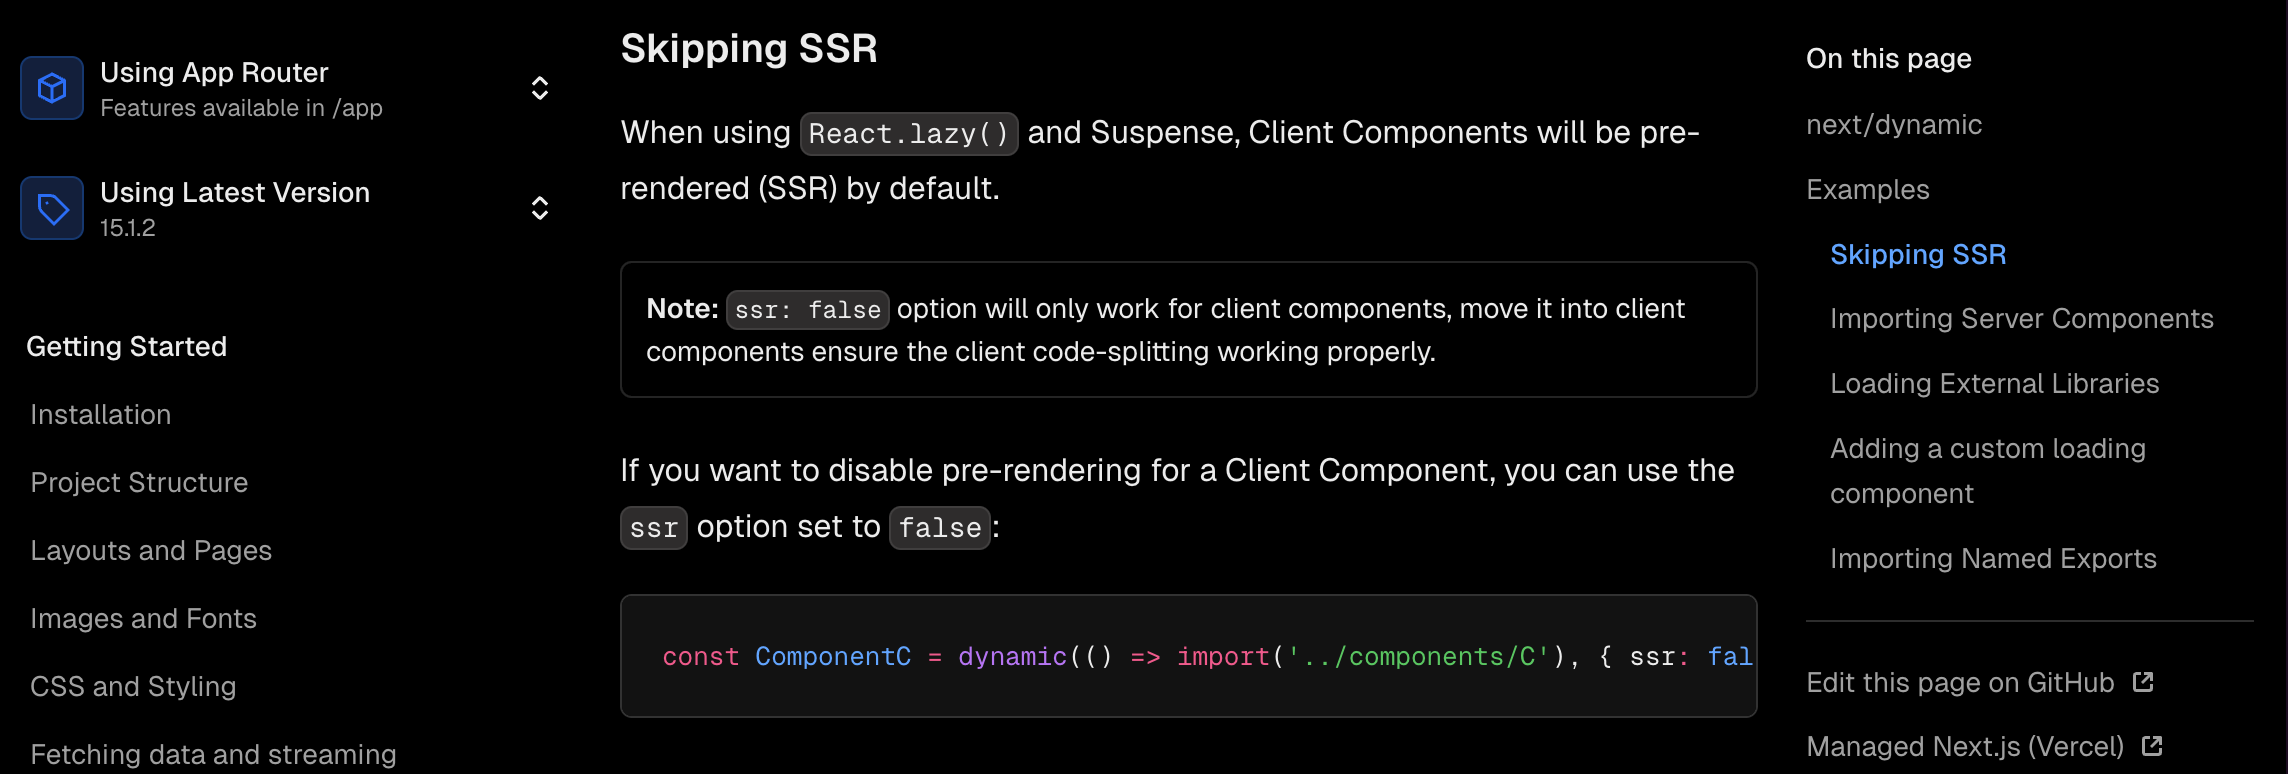Open the Installation docs page
Screen dimensions: 2288x774
[x=101, y=415]
